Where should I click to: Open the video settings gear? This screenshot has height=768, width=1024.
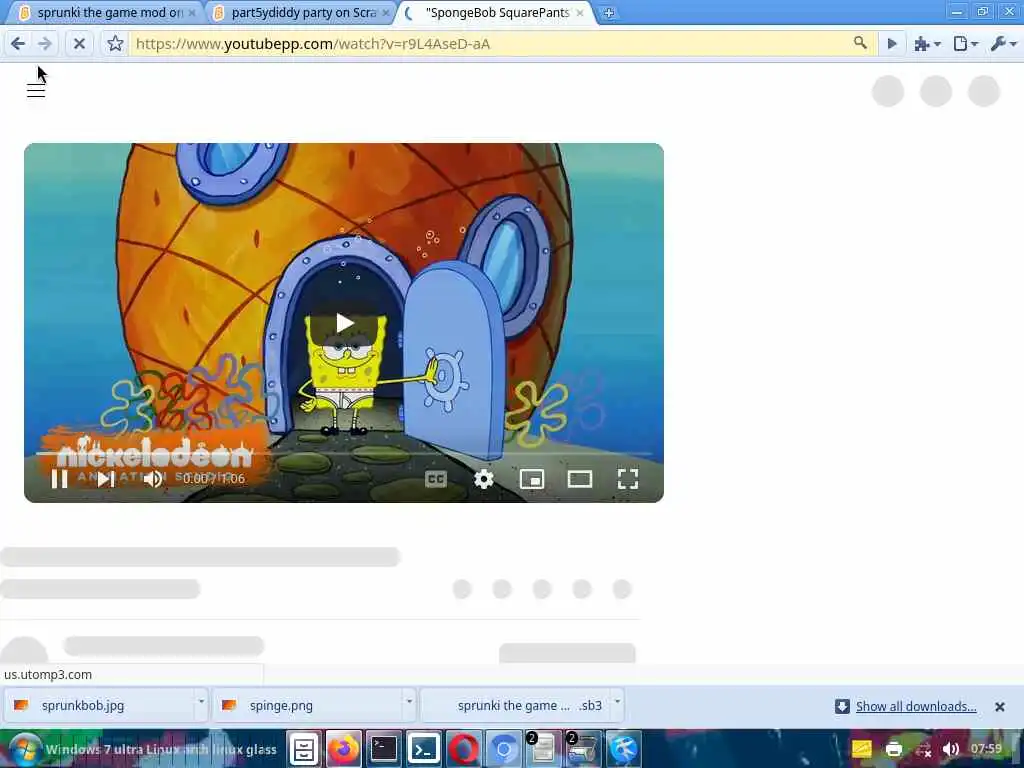coord(484,479)
